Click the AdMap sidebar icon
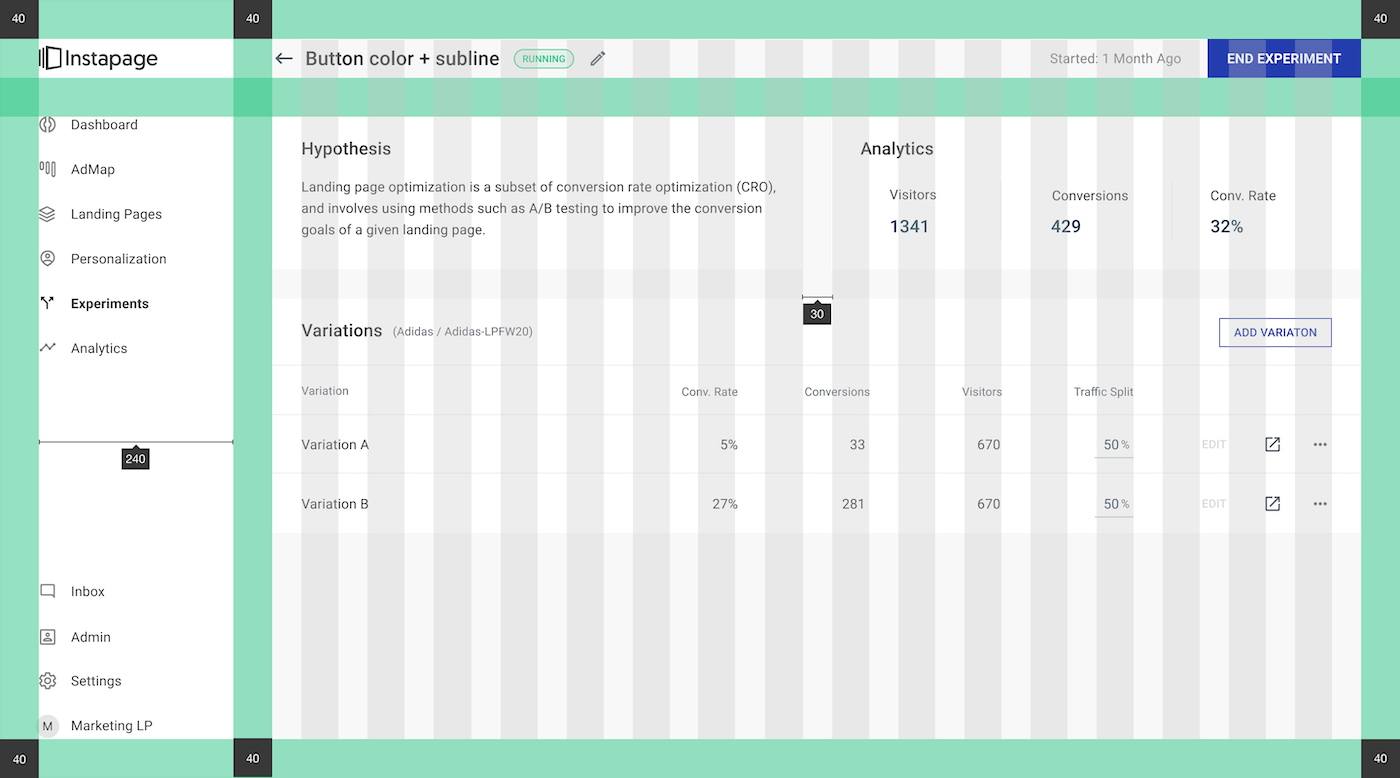 pyautogui.click(x=47, y=169)
